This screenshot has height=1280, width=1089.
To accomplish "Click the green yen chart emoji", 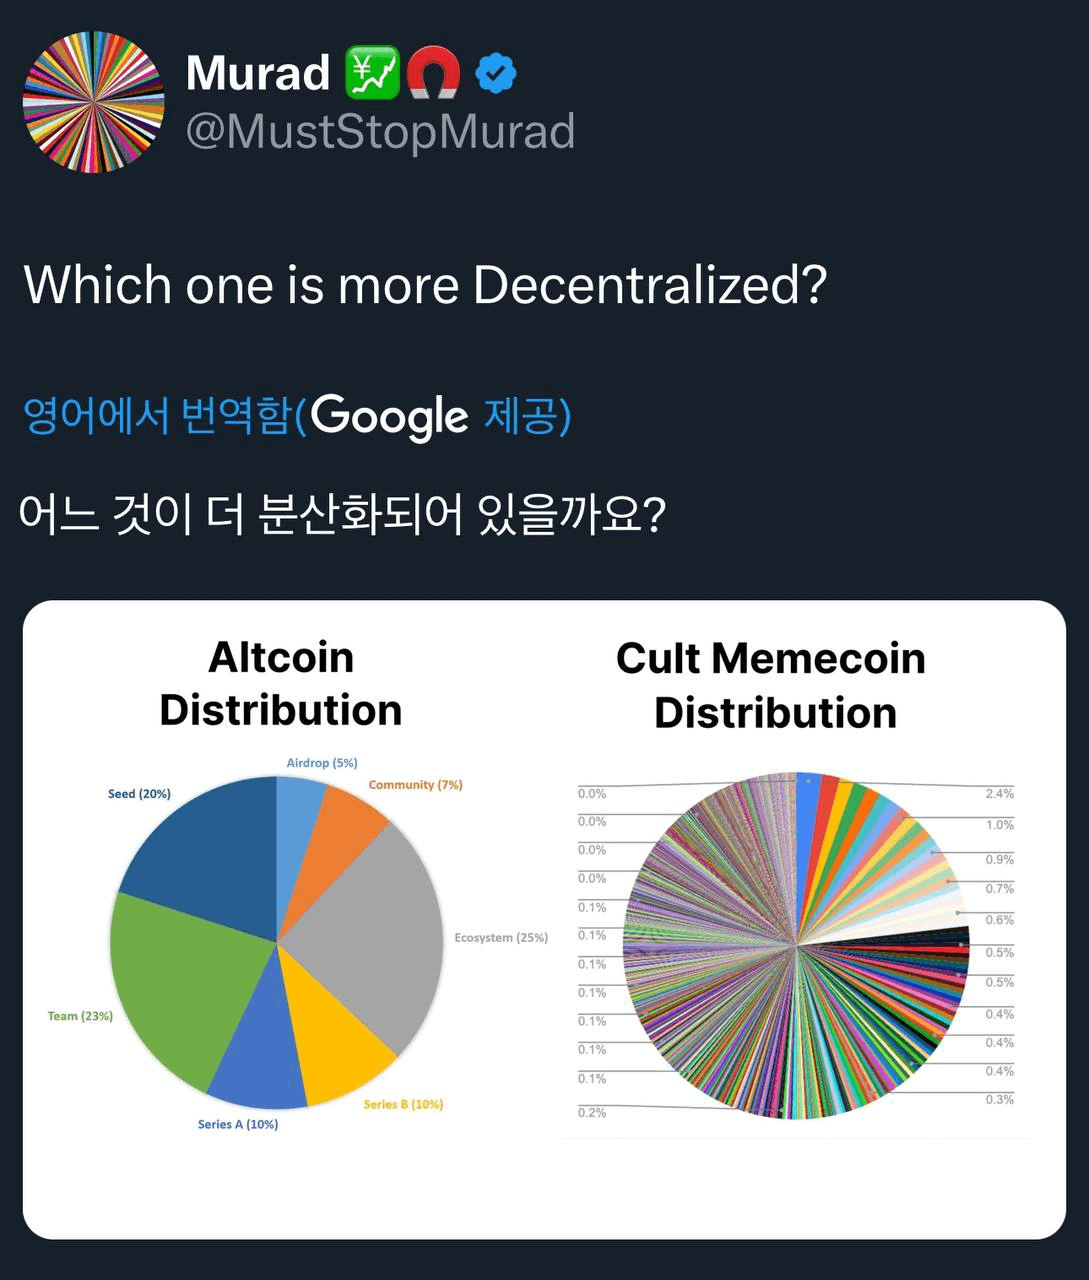I will pyautogui.click(x=372, y=73).
